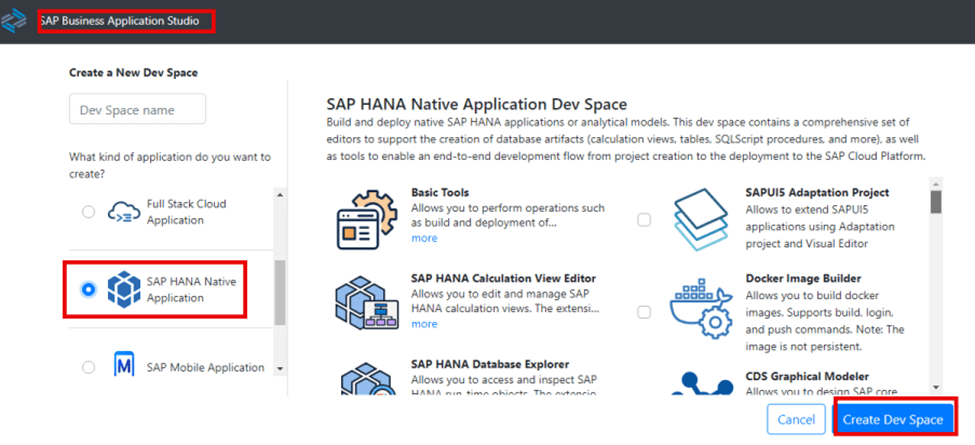Image resolution: width=975 pixels, height=445 pixels.
Task: Click the SAP HANA Native Application cube icon
Action: (x=124, y=289)
